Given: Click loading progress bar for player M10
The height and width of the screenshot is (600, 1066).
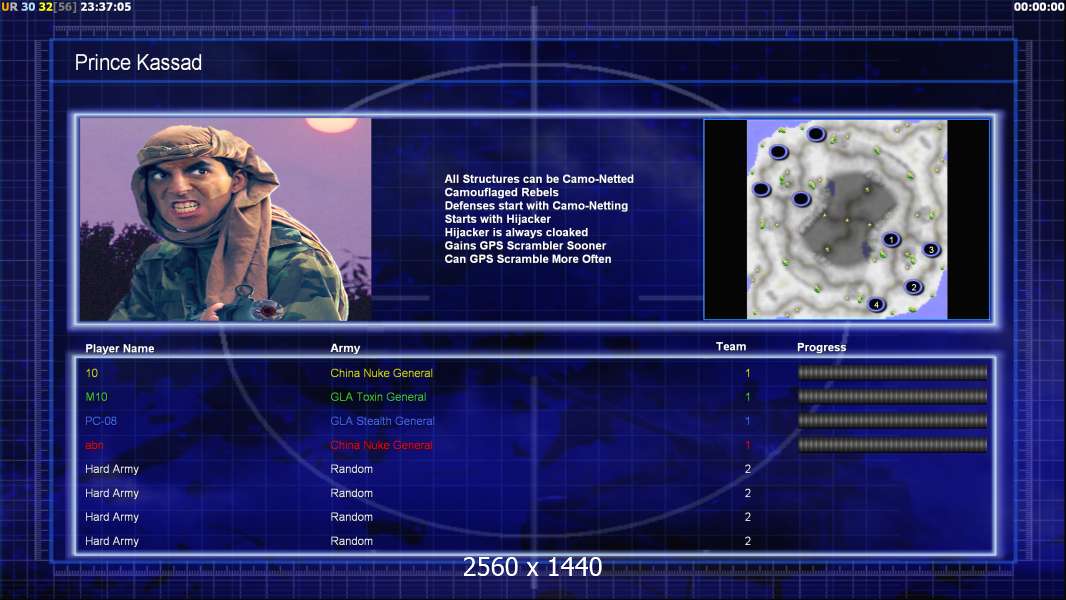Looking at the screenshot, I should coord(892,396).
